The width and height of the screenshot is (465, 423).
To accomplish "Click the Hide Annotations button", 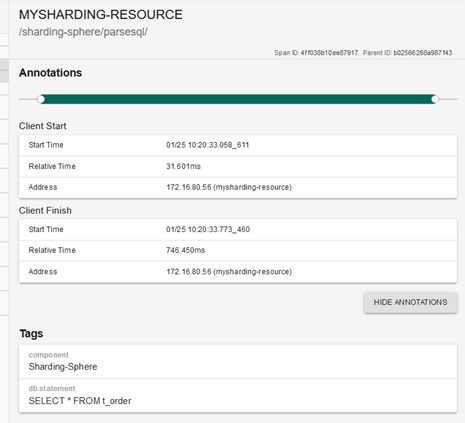I will (x=410, y=303).
